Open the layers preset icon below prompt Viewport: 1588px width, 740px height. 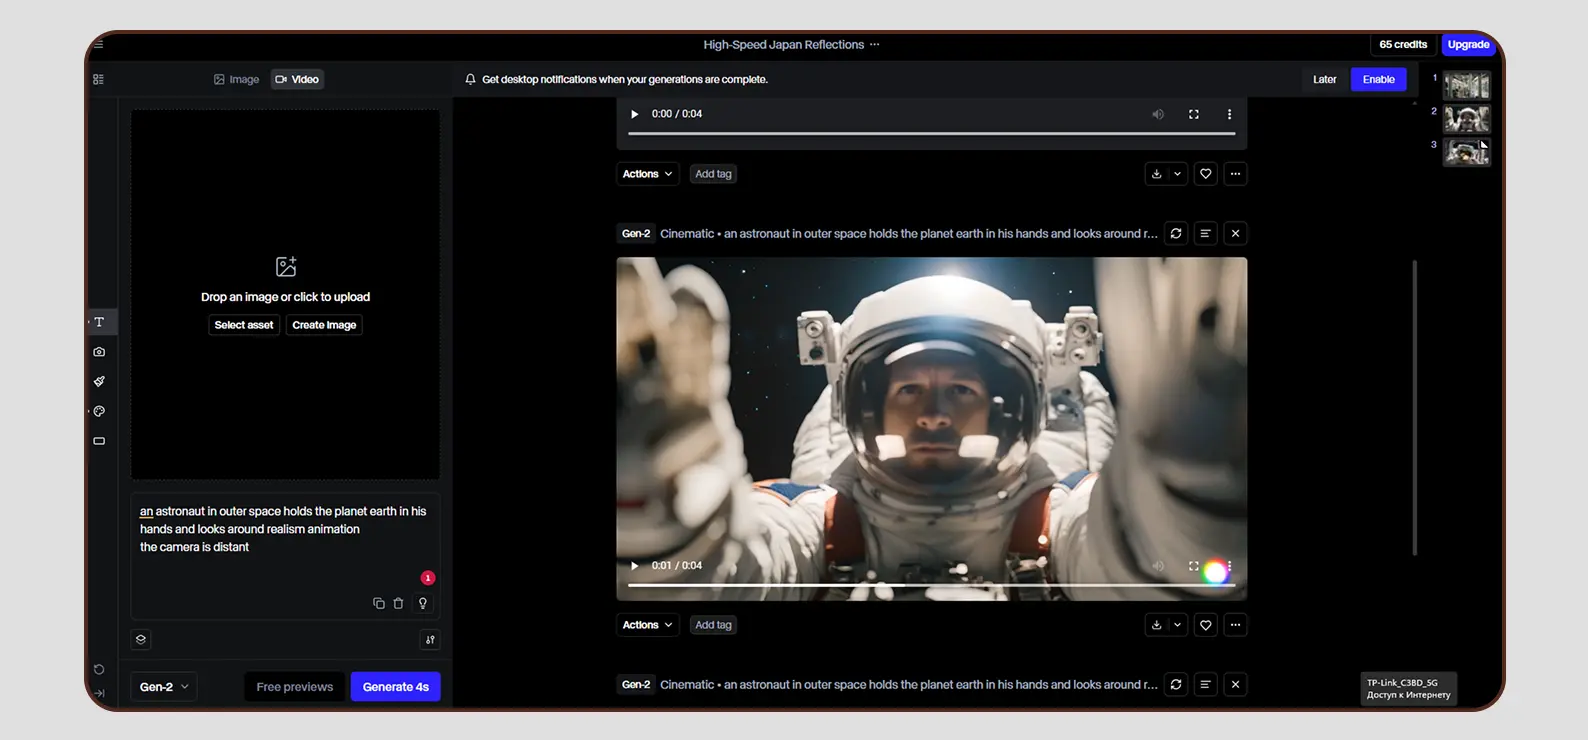click(x=141, y=639)
